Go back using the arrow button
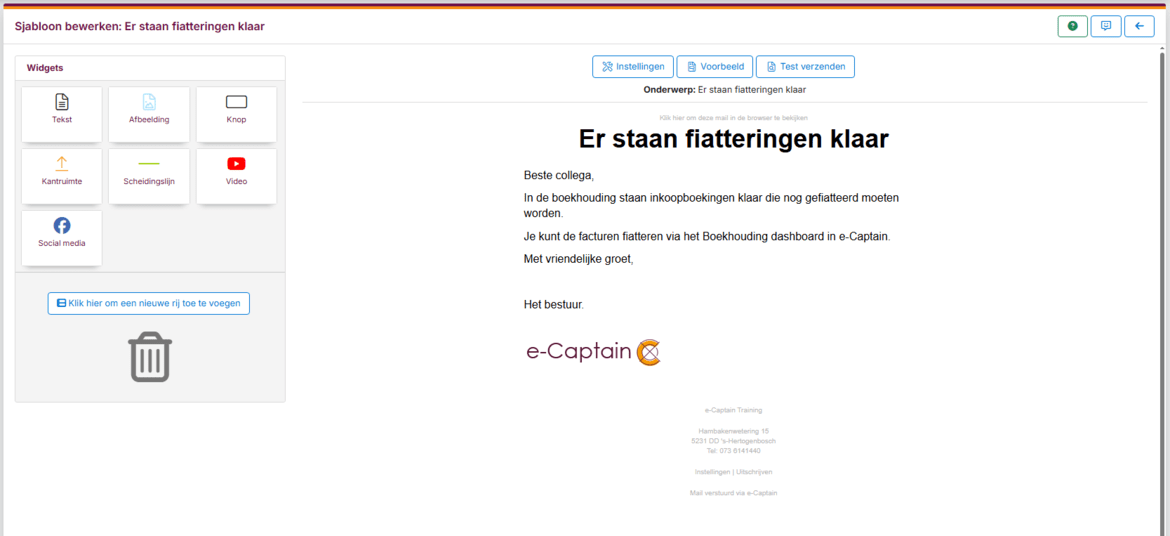Image resolution: width=1170 pixels, height=536 pixels. (x=1139, y=26)
